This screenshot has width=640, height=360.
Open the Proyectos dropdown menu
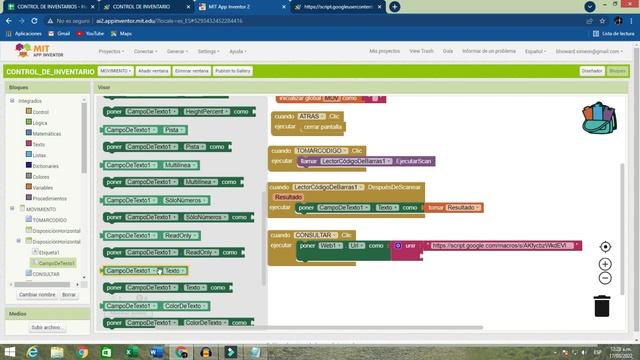(x=111, y=51)
